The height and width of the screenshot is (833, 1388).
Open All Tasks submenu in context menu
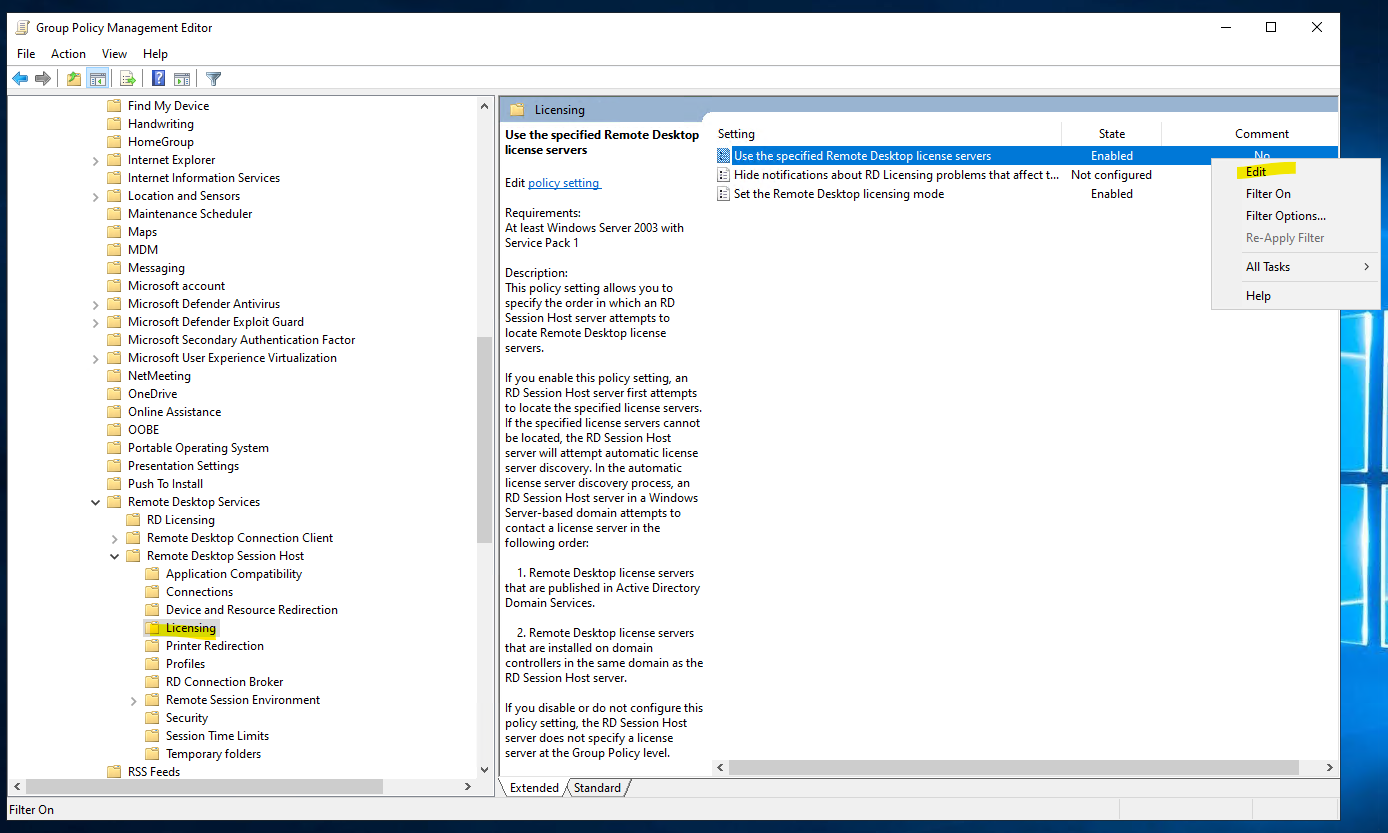(x=1295, y=267)
